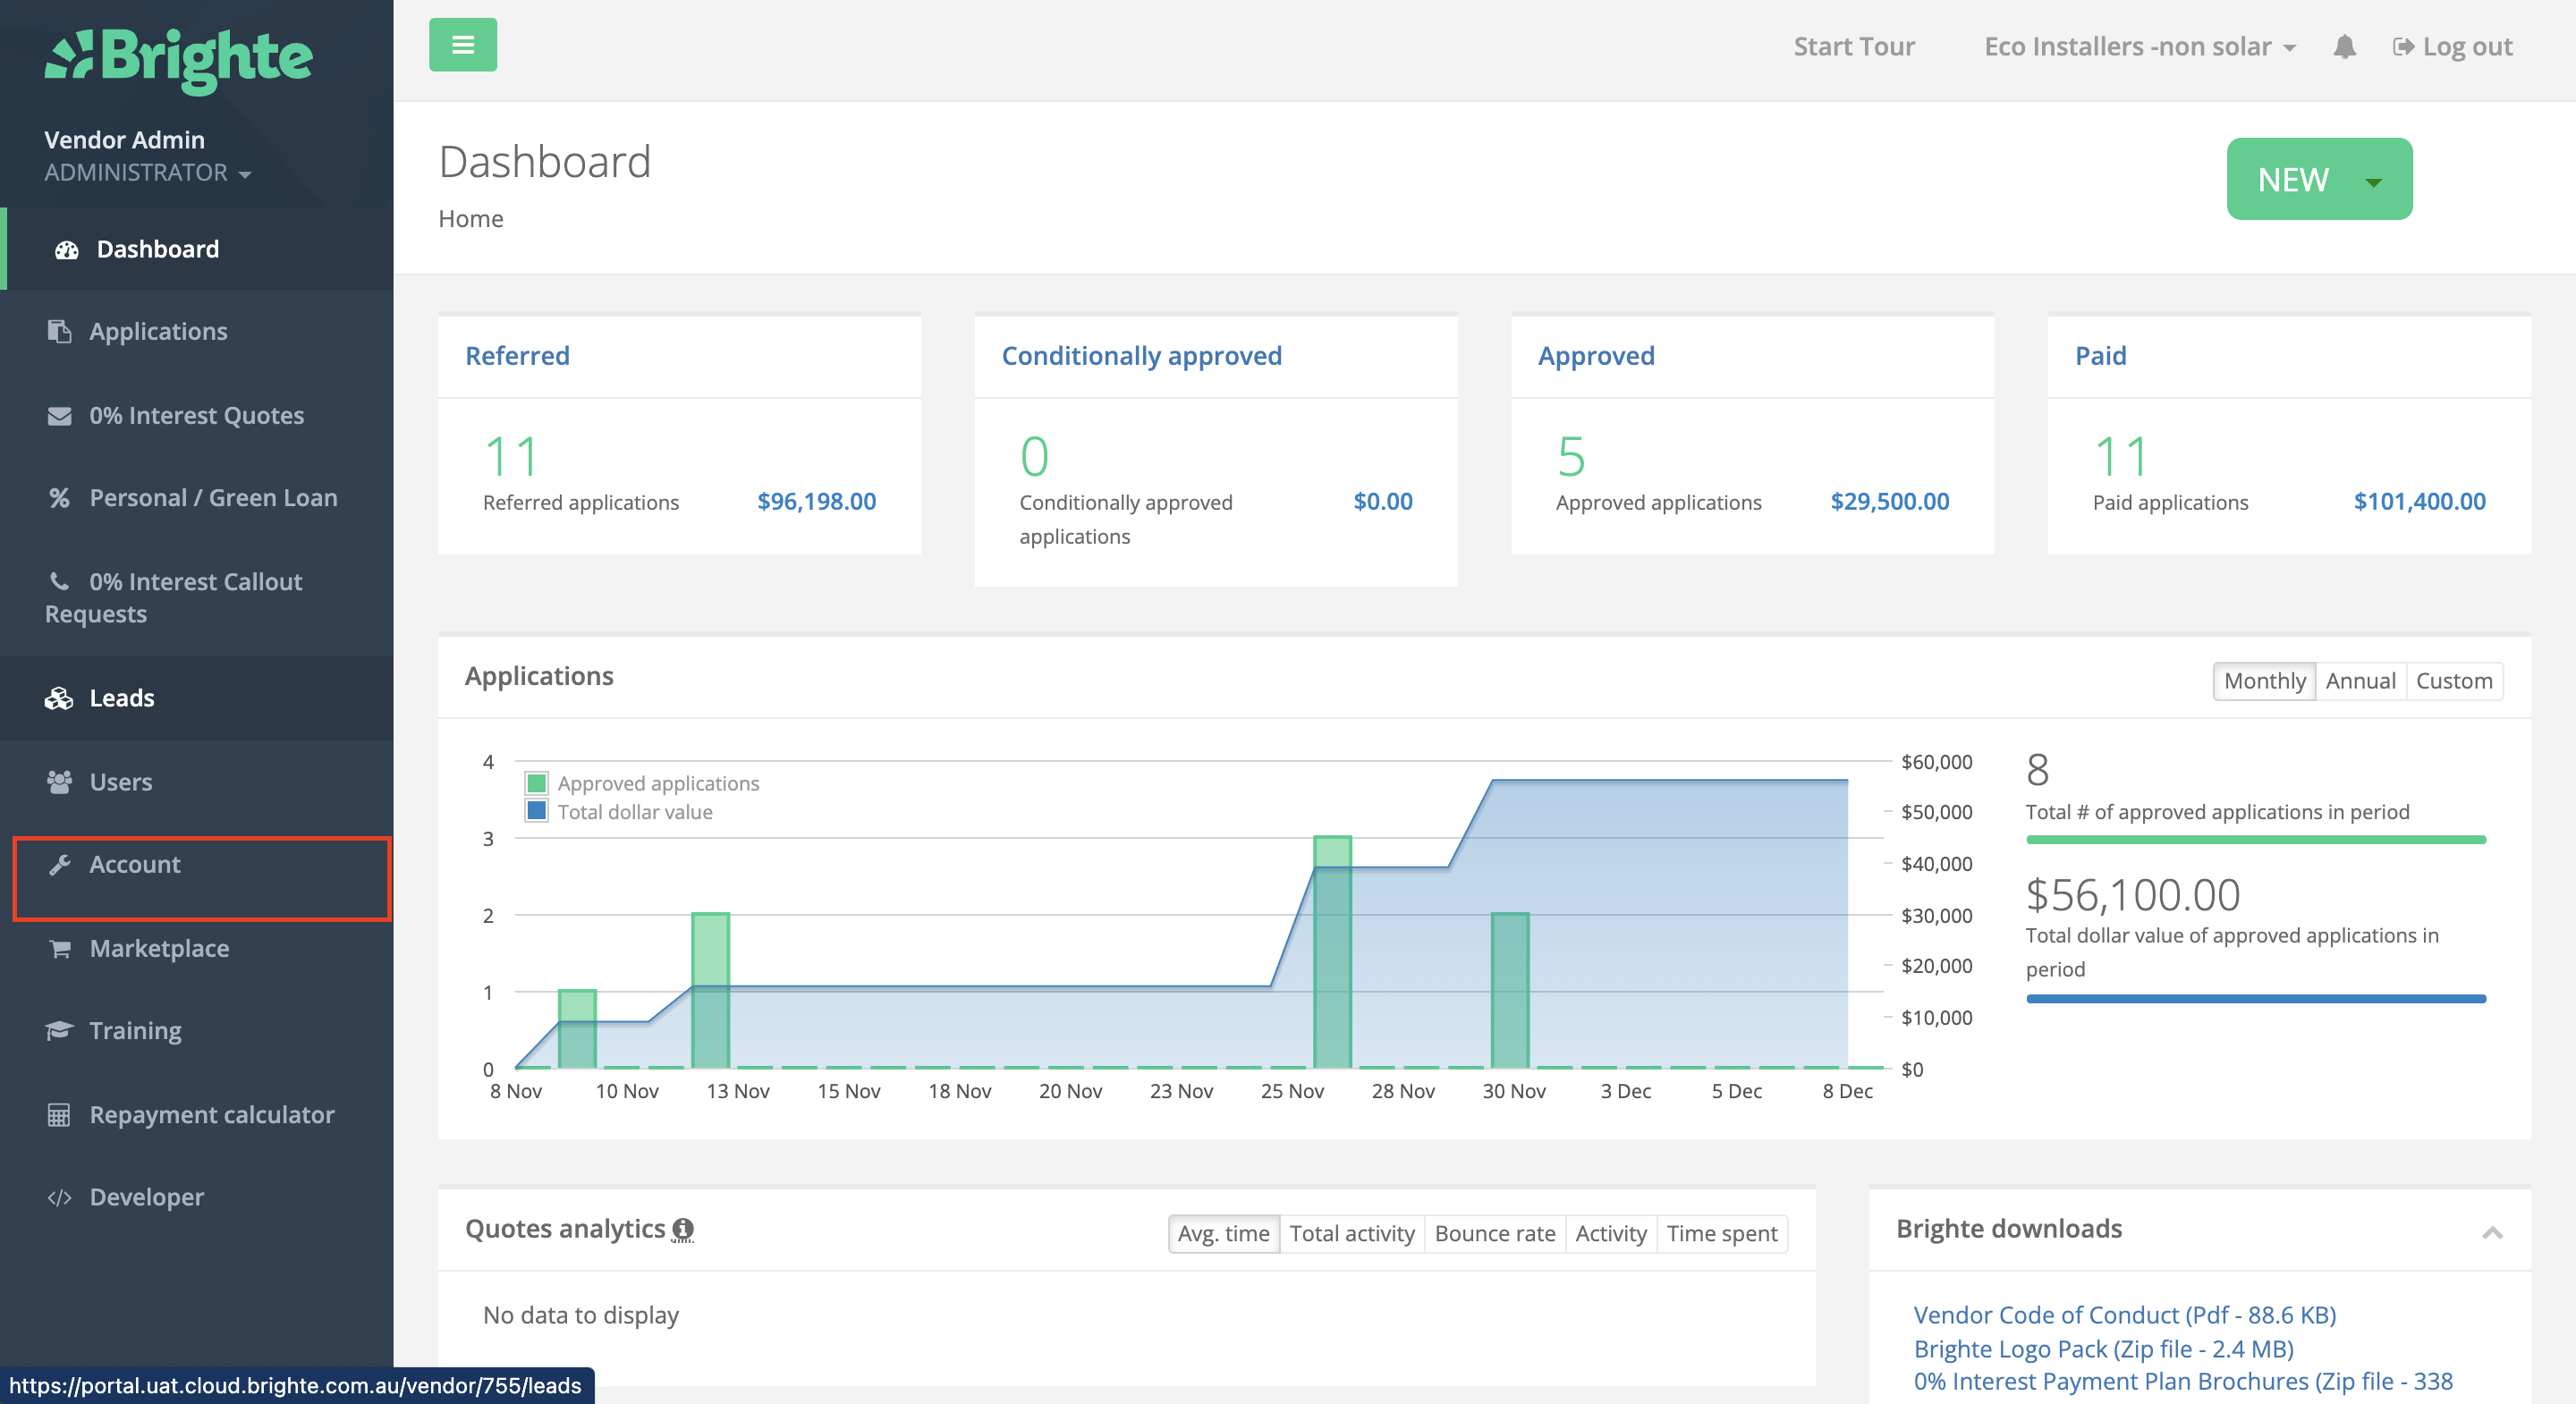Open Personal / Green Loan menu item
The image size is (2576, 1404).
click(196, 498)
